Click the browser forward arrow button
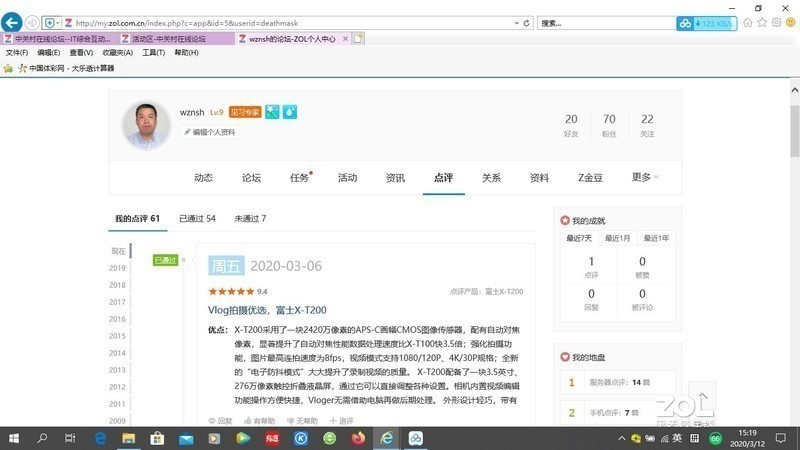Viewport: 800px width, 450px height. (32, 23)
